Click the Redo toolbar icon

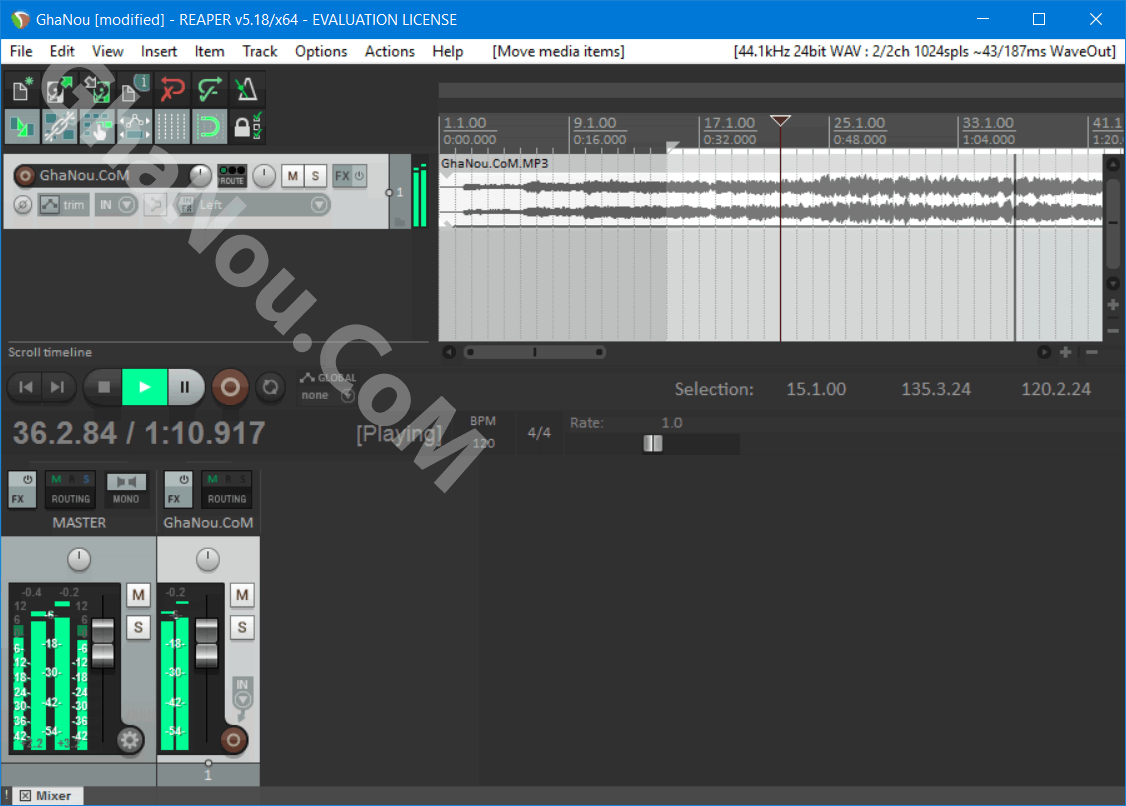click(x=209, y=90)
